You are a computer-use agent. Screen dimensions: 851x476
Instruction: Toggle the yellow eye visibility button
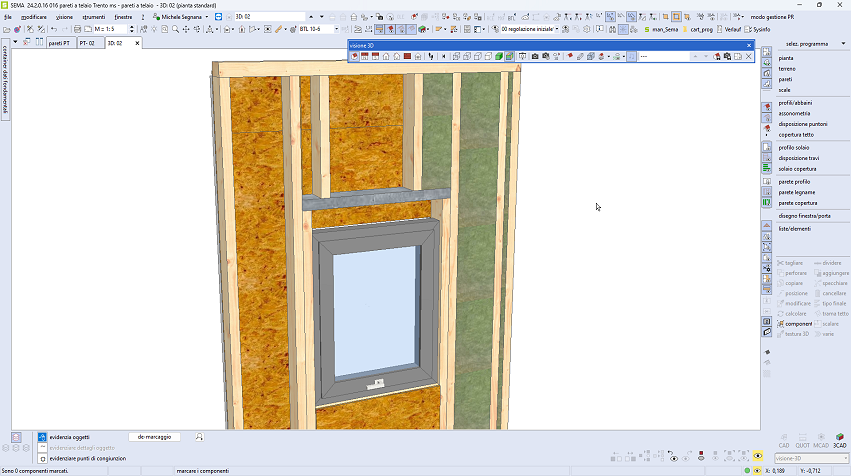(x=758, y=457)
